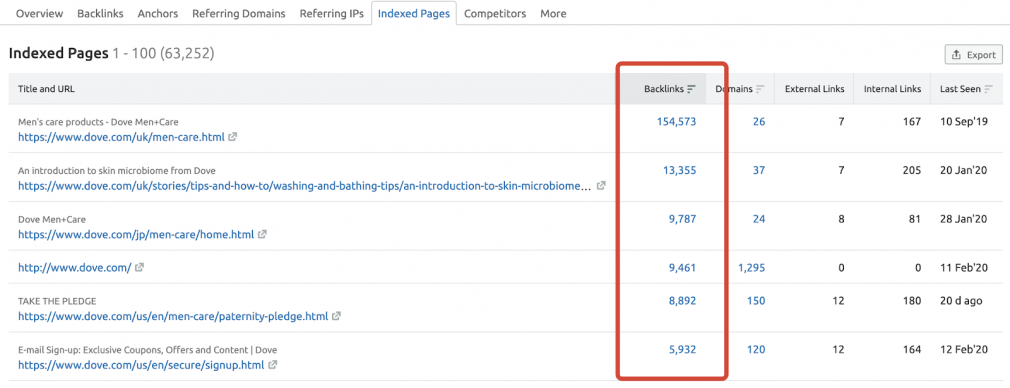The image size is (1010, 388).
Task: Select the Indexed Pages tab
Action: [x=414, y=13]
